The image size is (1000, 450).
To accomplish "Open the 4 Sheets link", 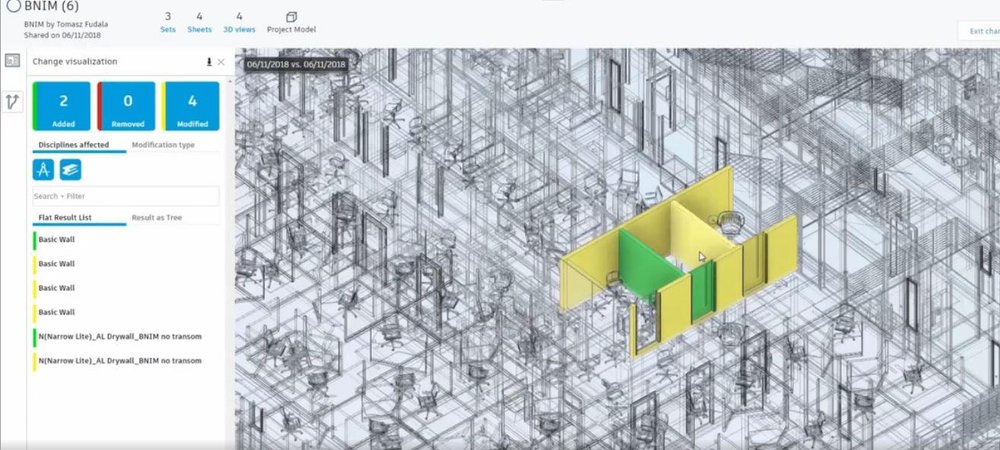I will [200, 22].
